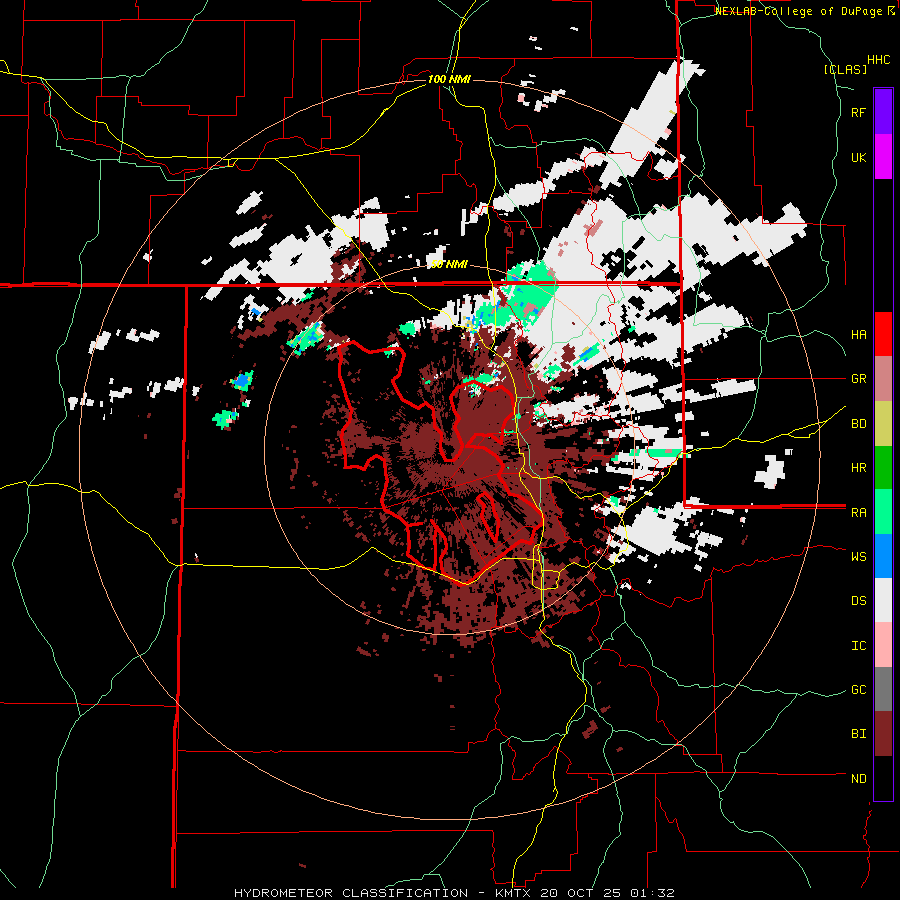Click the 'HHC' product label
This screenshot has height=900, width=900.
(879, 60)
